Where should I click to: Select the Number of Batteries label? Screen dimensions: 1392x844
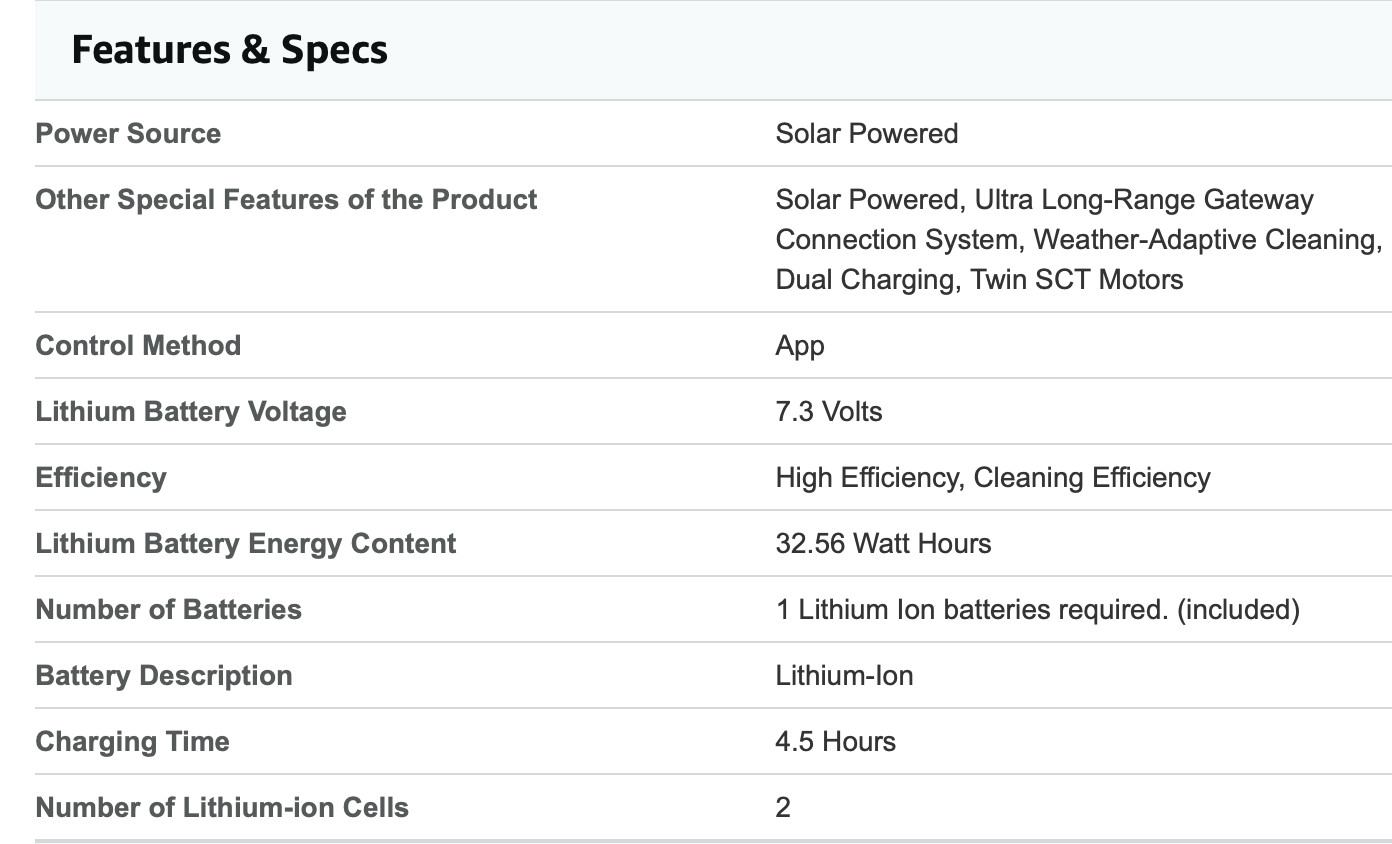(168, 609)
